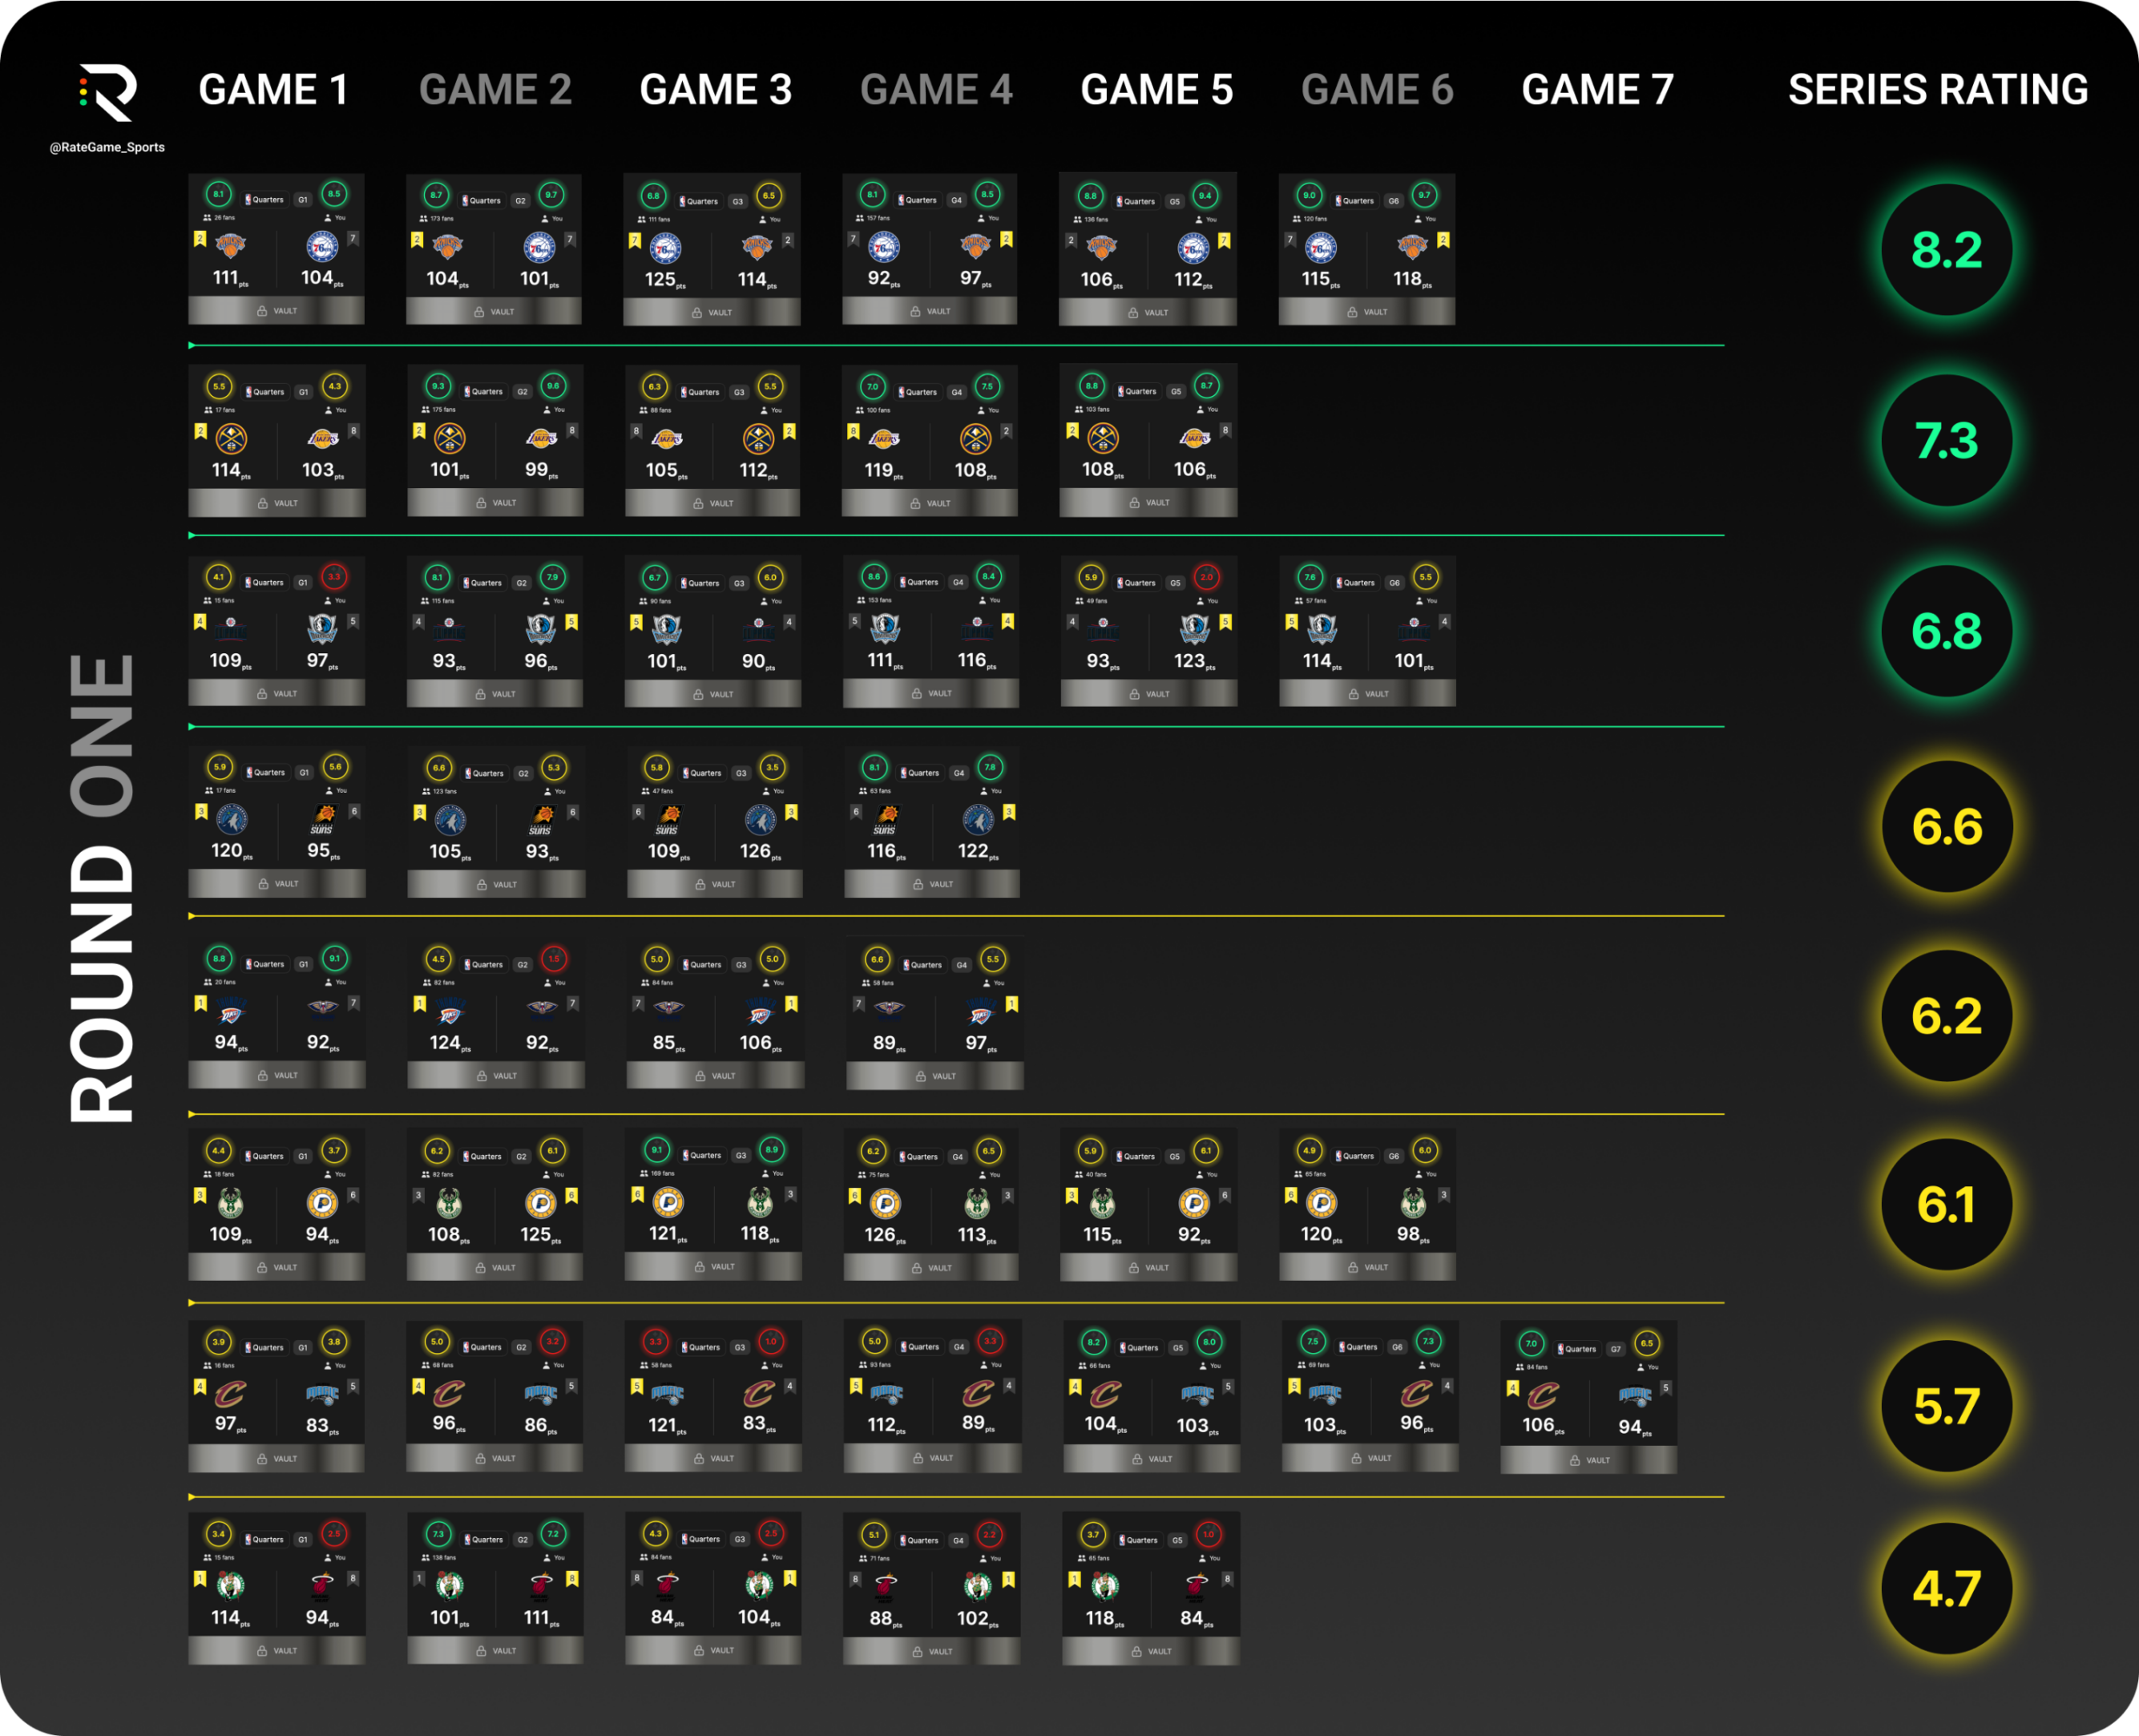Click the Lakers logo in the 101–99 game

[x=541, y=438]
